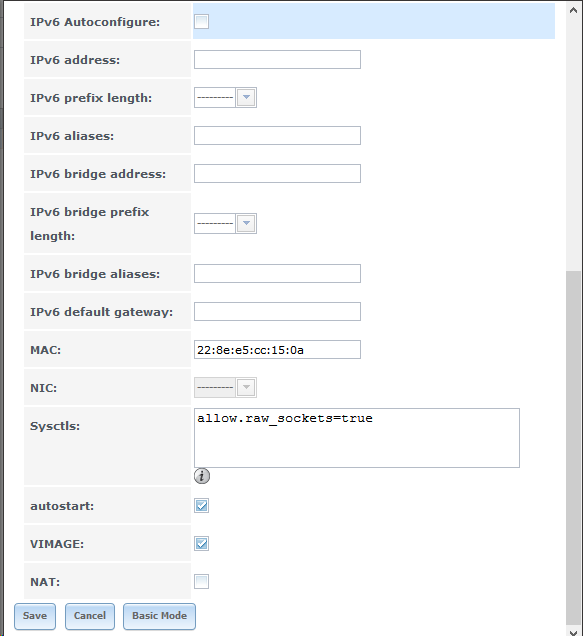
Task: Switch to Basic Mode
Action: pos(159,616)
